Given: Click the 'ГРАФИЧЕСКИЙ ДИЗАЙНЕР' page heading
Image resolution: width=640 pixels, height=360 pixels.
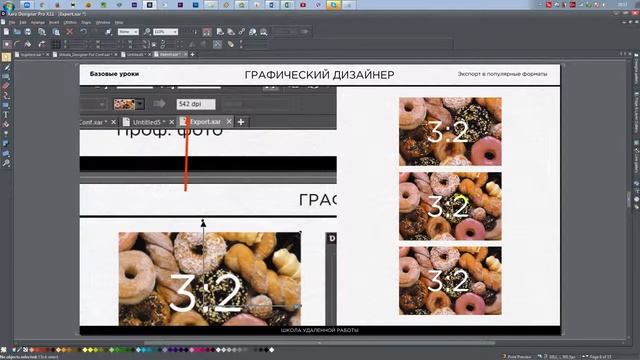Looking at the screenshot, I should [x=320, y=75].
